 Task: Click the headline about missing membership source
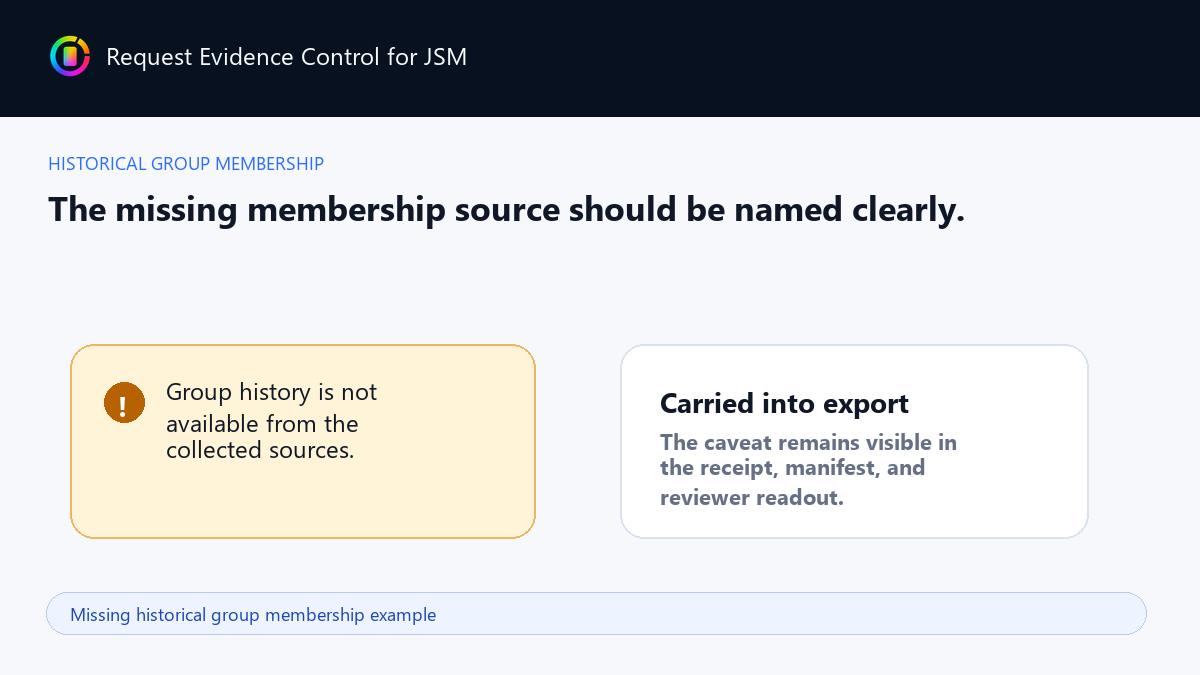pos(506,210)
